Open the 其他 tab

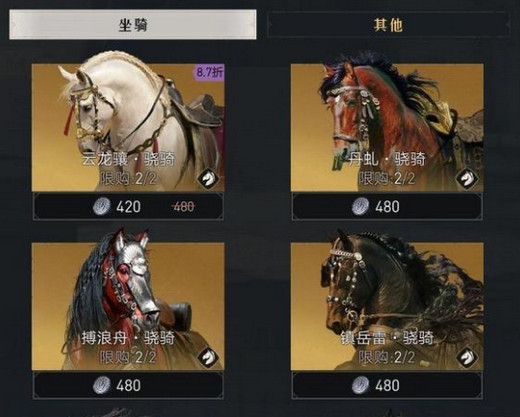388,25
